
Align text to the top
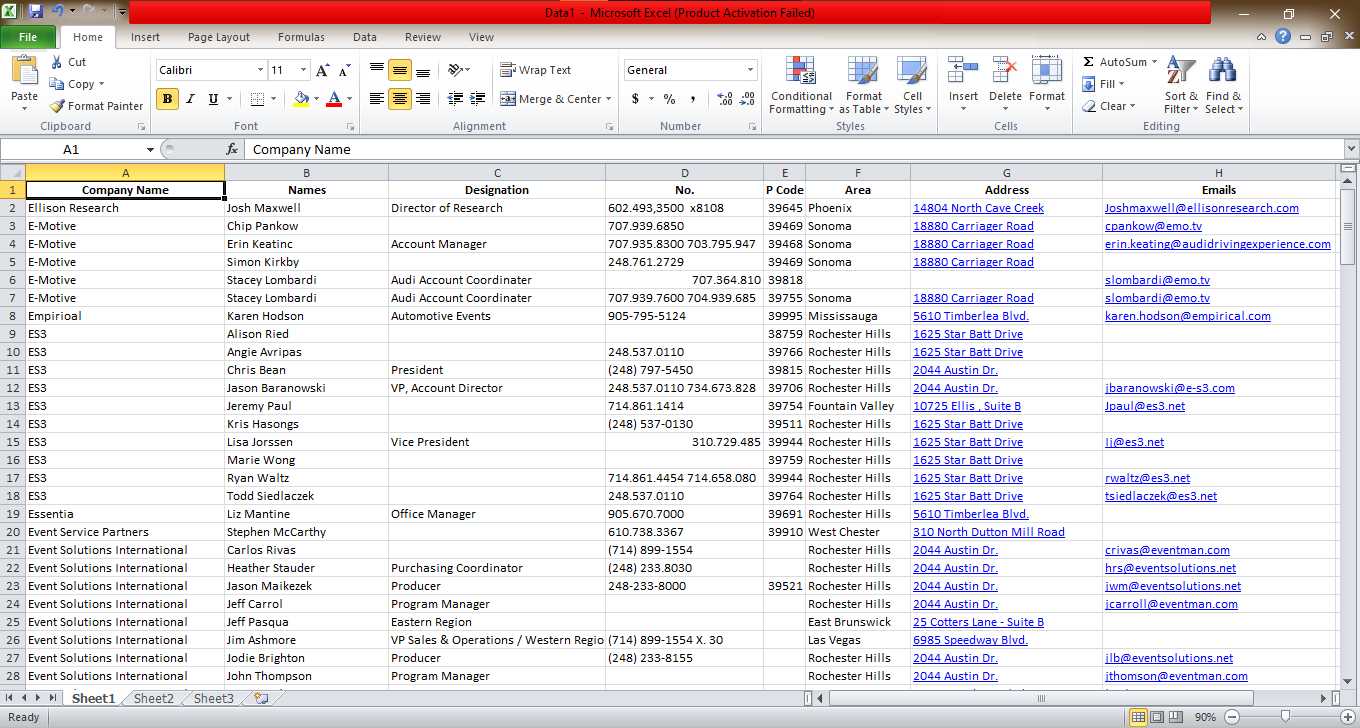tap(377, 70)
